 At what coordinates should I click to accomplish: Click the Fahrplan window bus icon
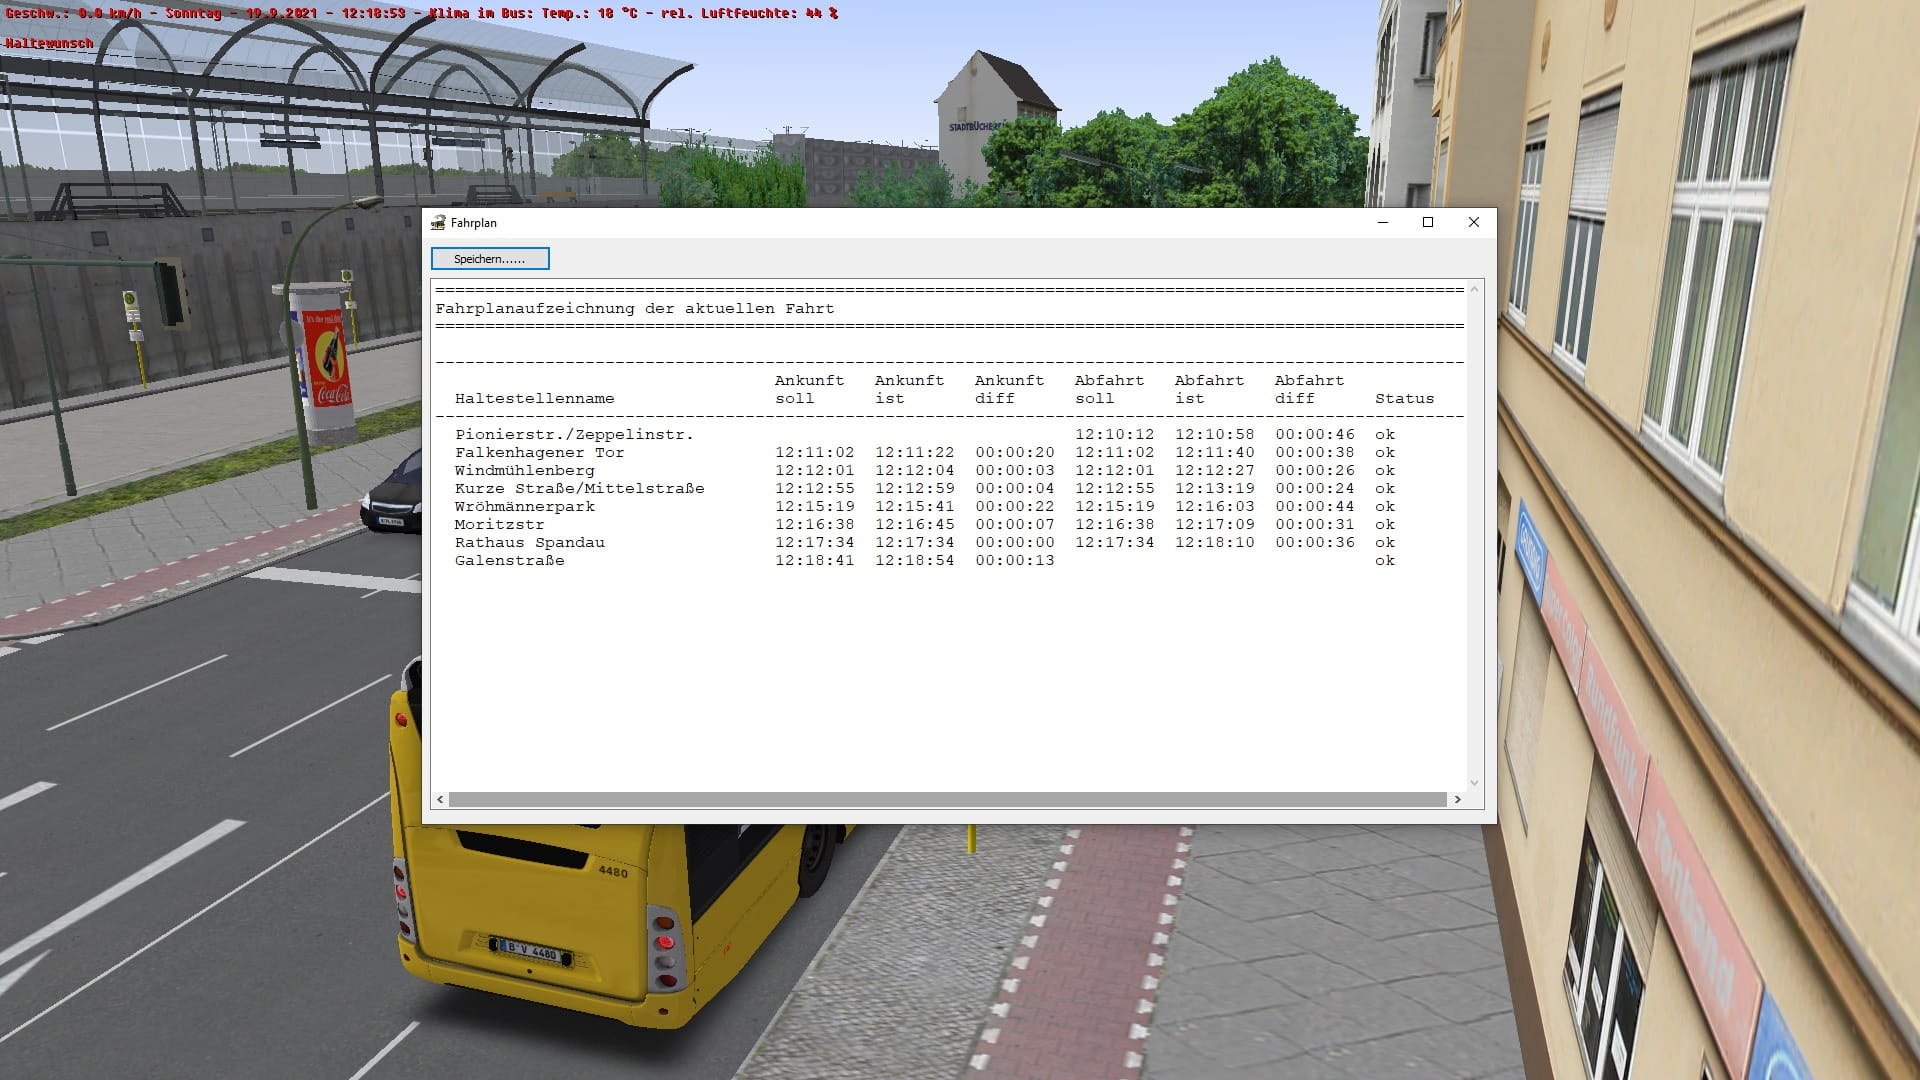coord(438,223)
